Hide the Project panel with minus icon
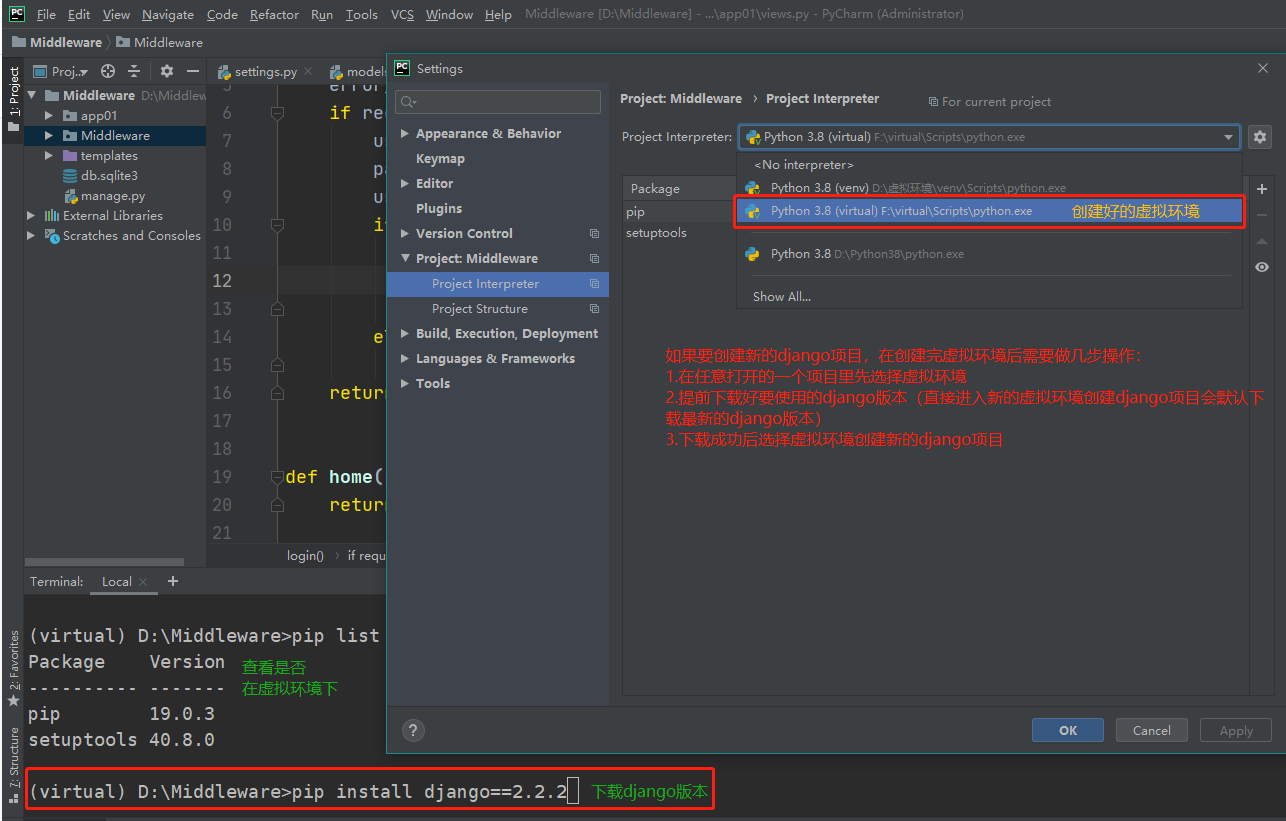 pos(193,71)
